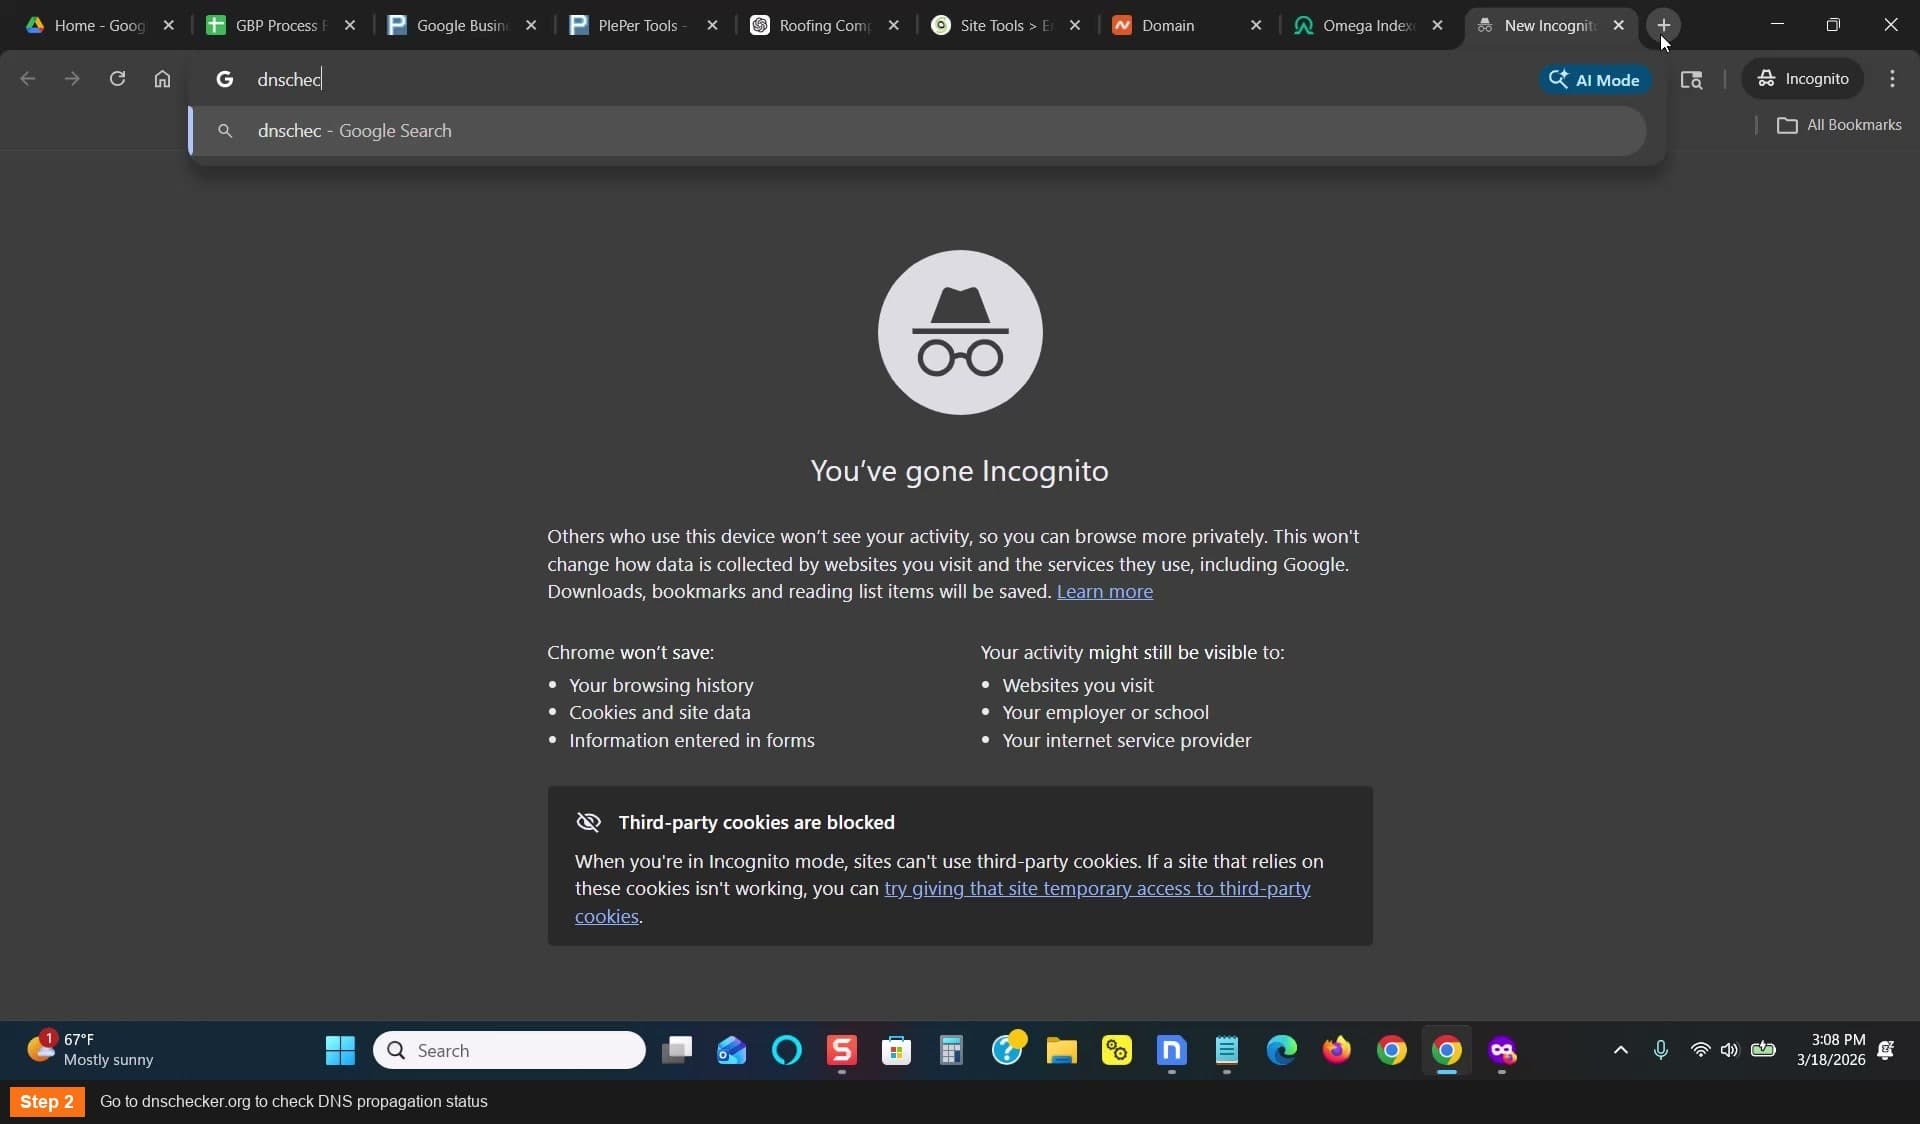Open the yellow gears app on taskbar

click(1116, 1050)
